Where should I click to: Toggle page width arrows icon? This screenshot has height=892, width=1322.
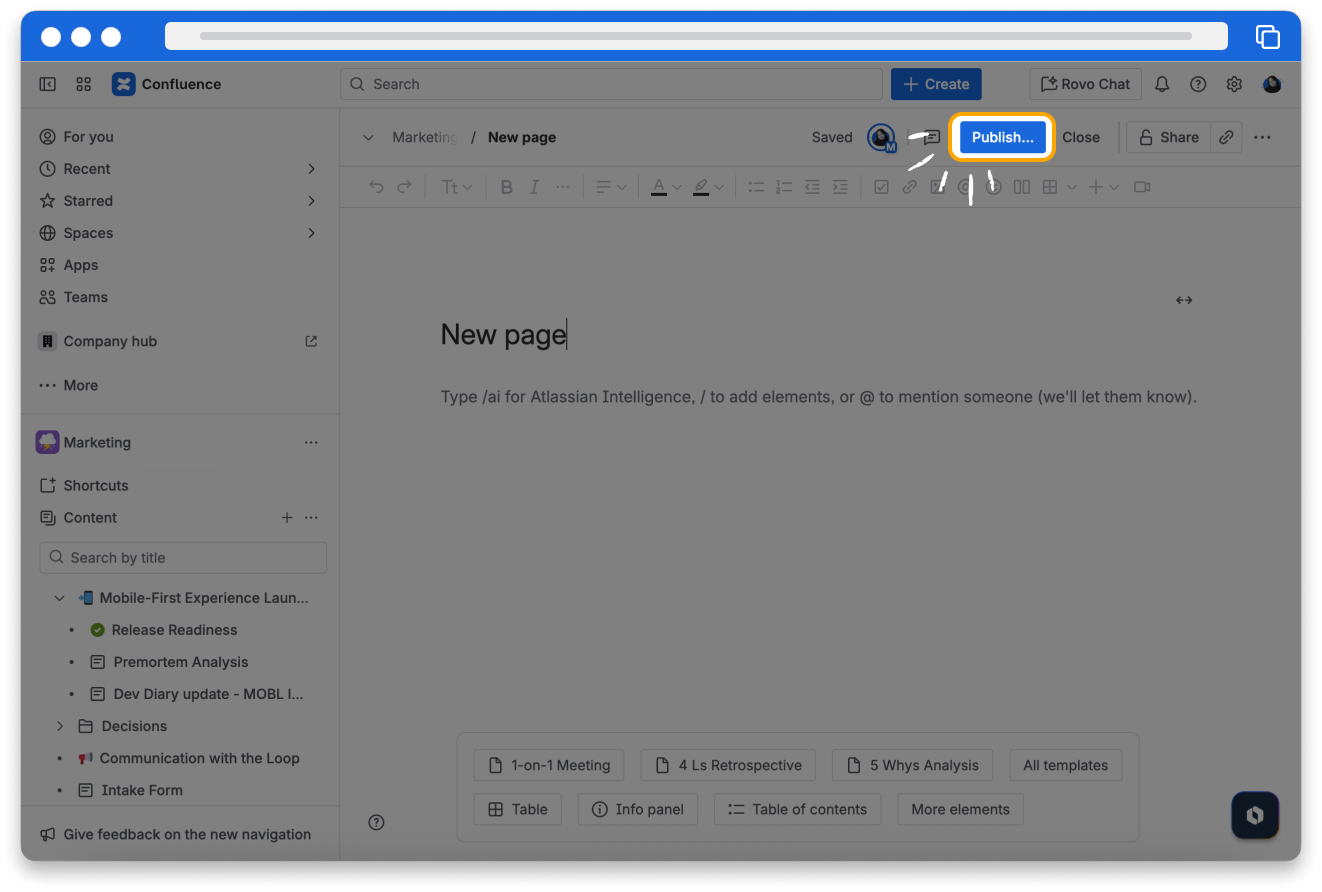coord(1184,300)
